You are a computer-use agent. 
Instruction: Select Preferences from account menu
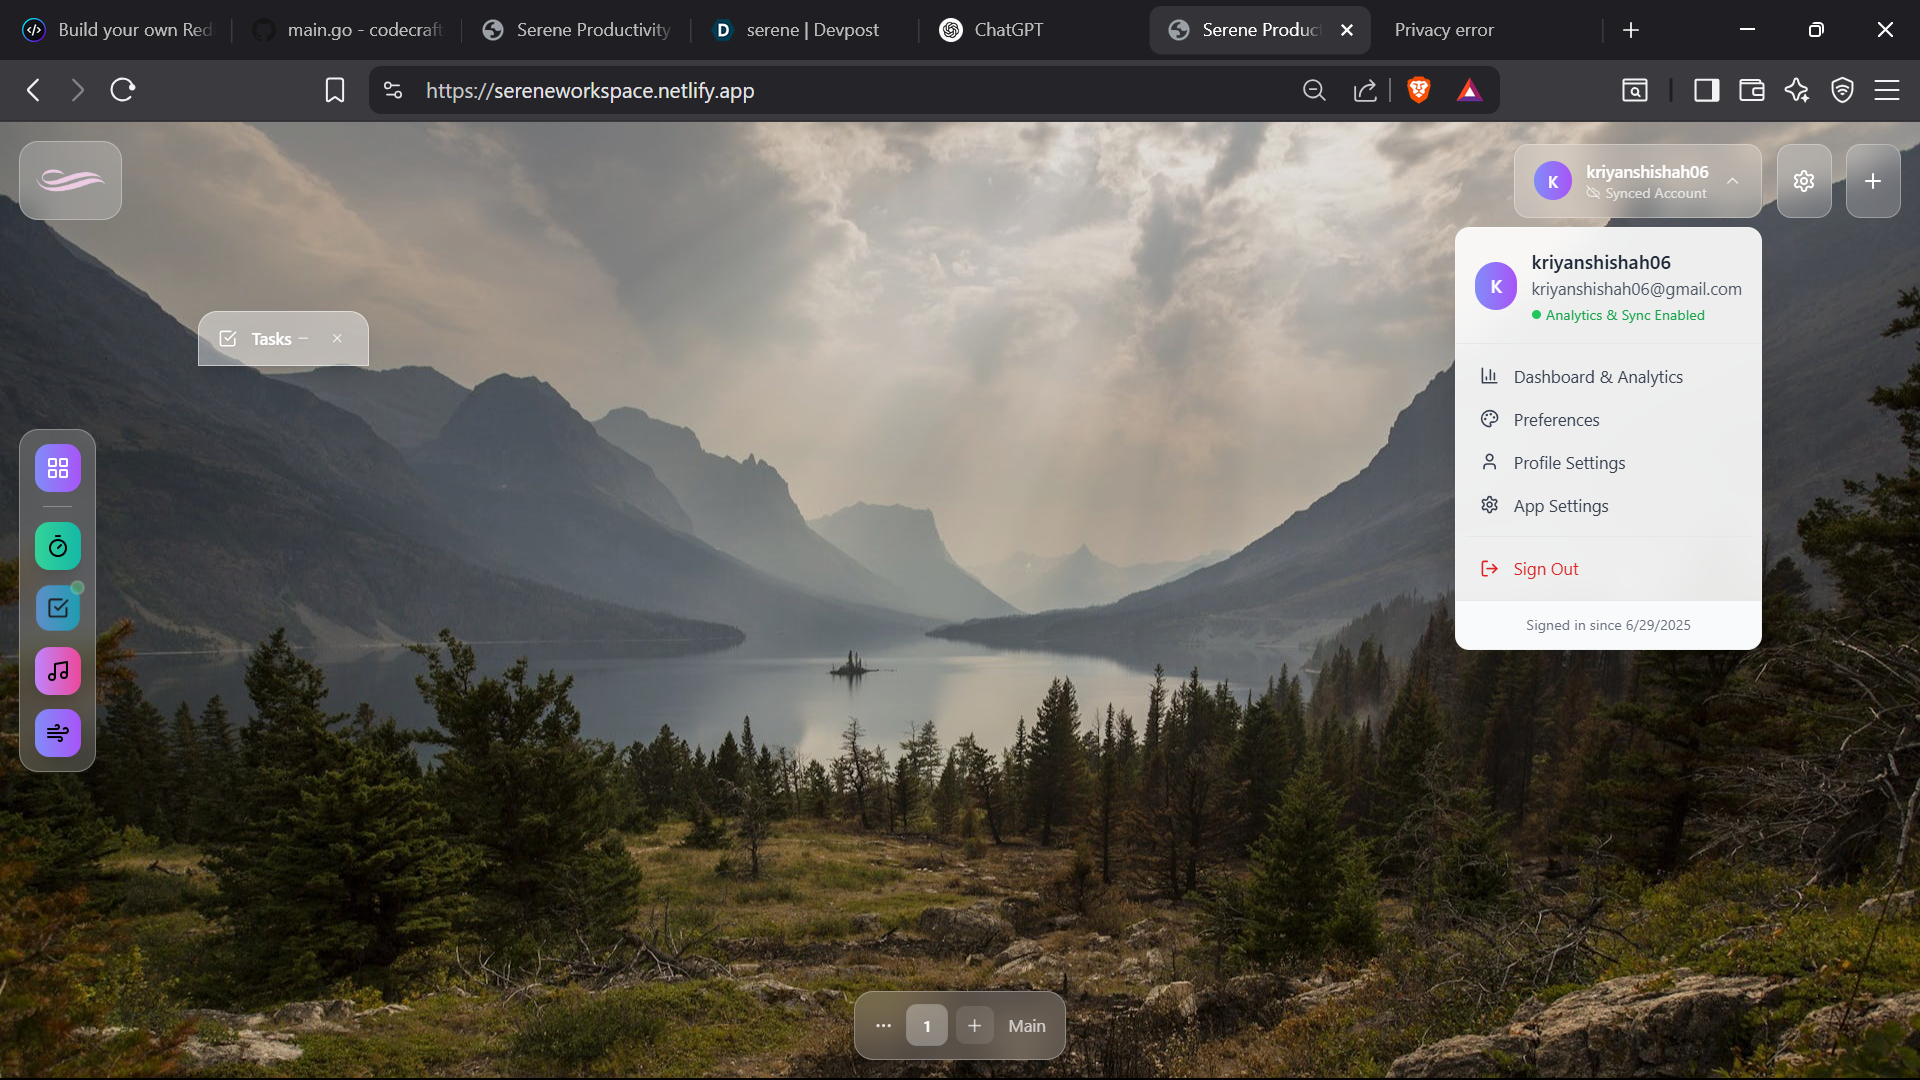click(x=1556, y=420)
